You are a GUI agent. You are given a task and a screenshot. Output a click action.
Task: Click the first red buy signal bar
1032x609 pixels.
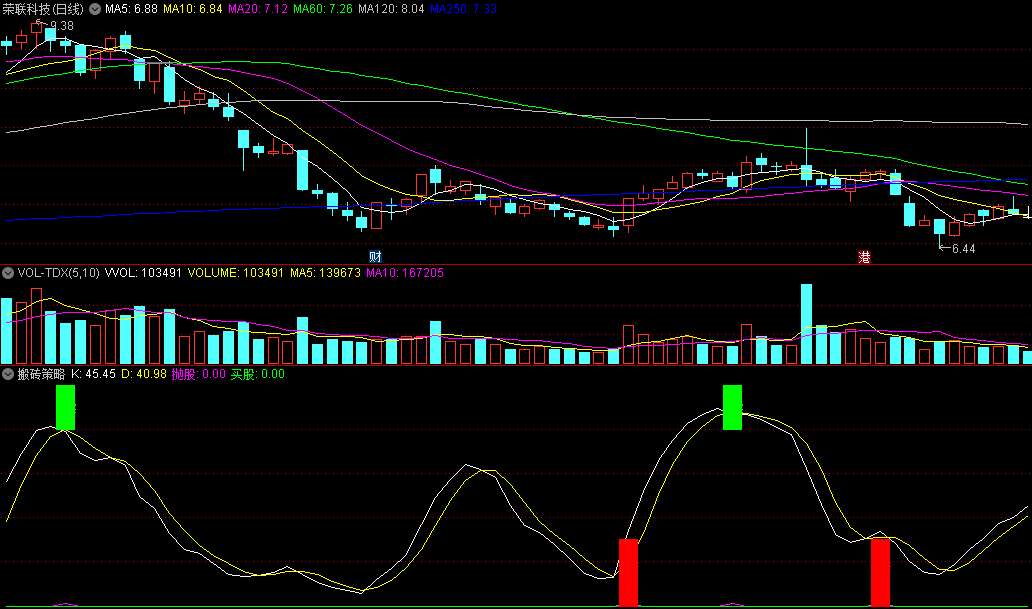(x=629, y=573)
